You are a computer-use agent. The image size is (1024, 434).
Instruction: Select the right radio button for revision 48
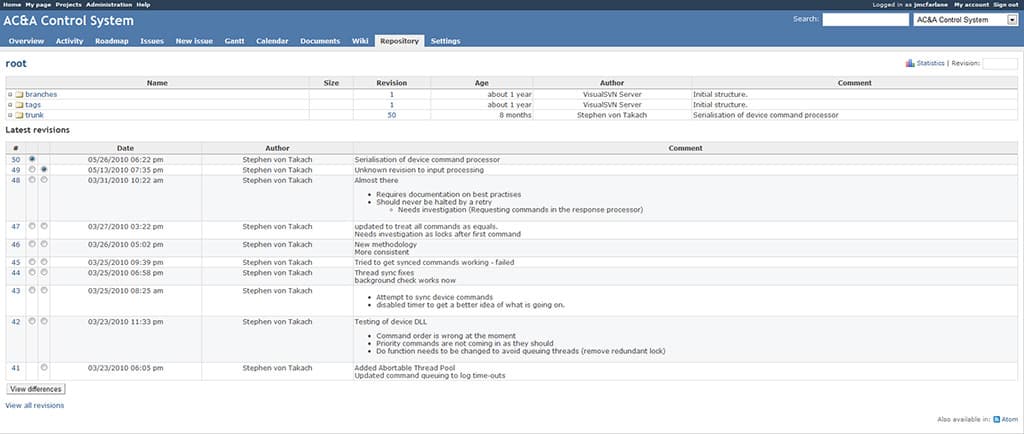44,179
